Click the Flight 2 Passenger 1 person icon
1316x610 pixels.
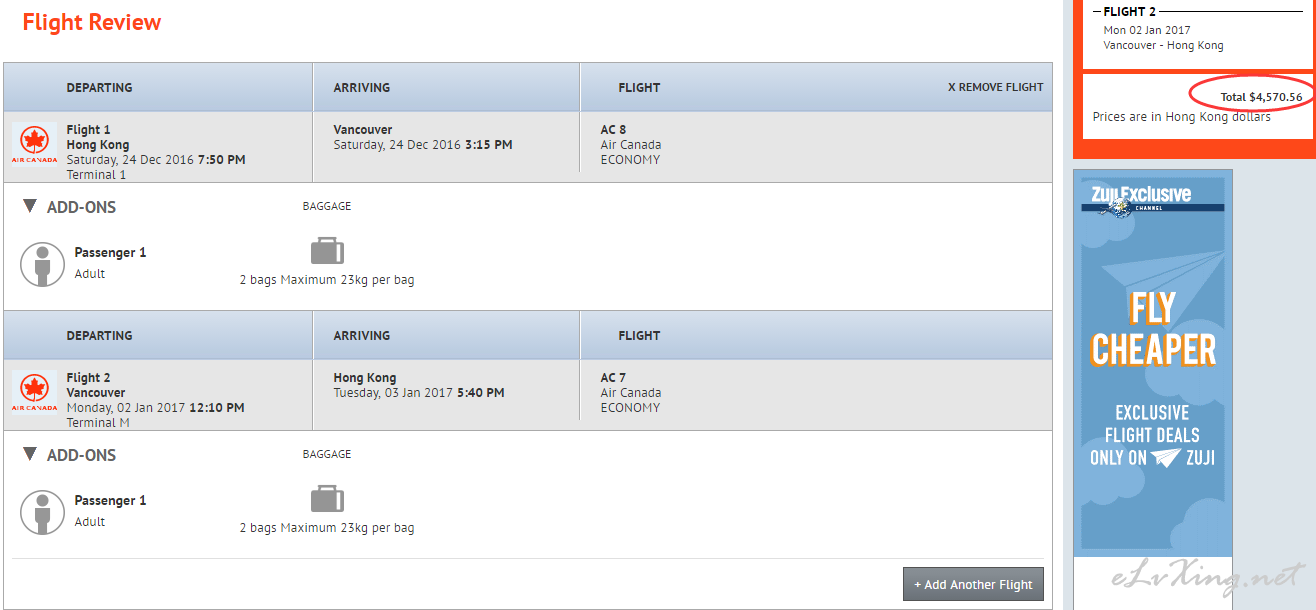pyautogui.click(x=42, y=512)
